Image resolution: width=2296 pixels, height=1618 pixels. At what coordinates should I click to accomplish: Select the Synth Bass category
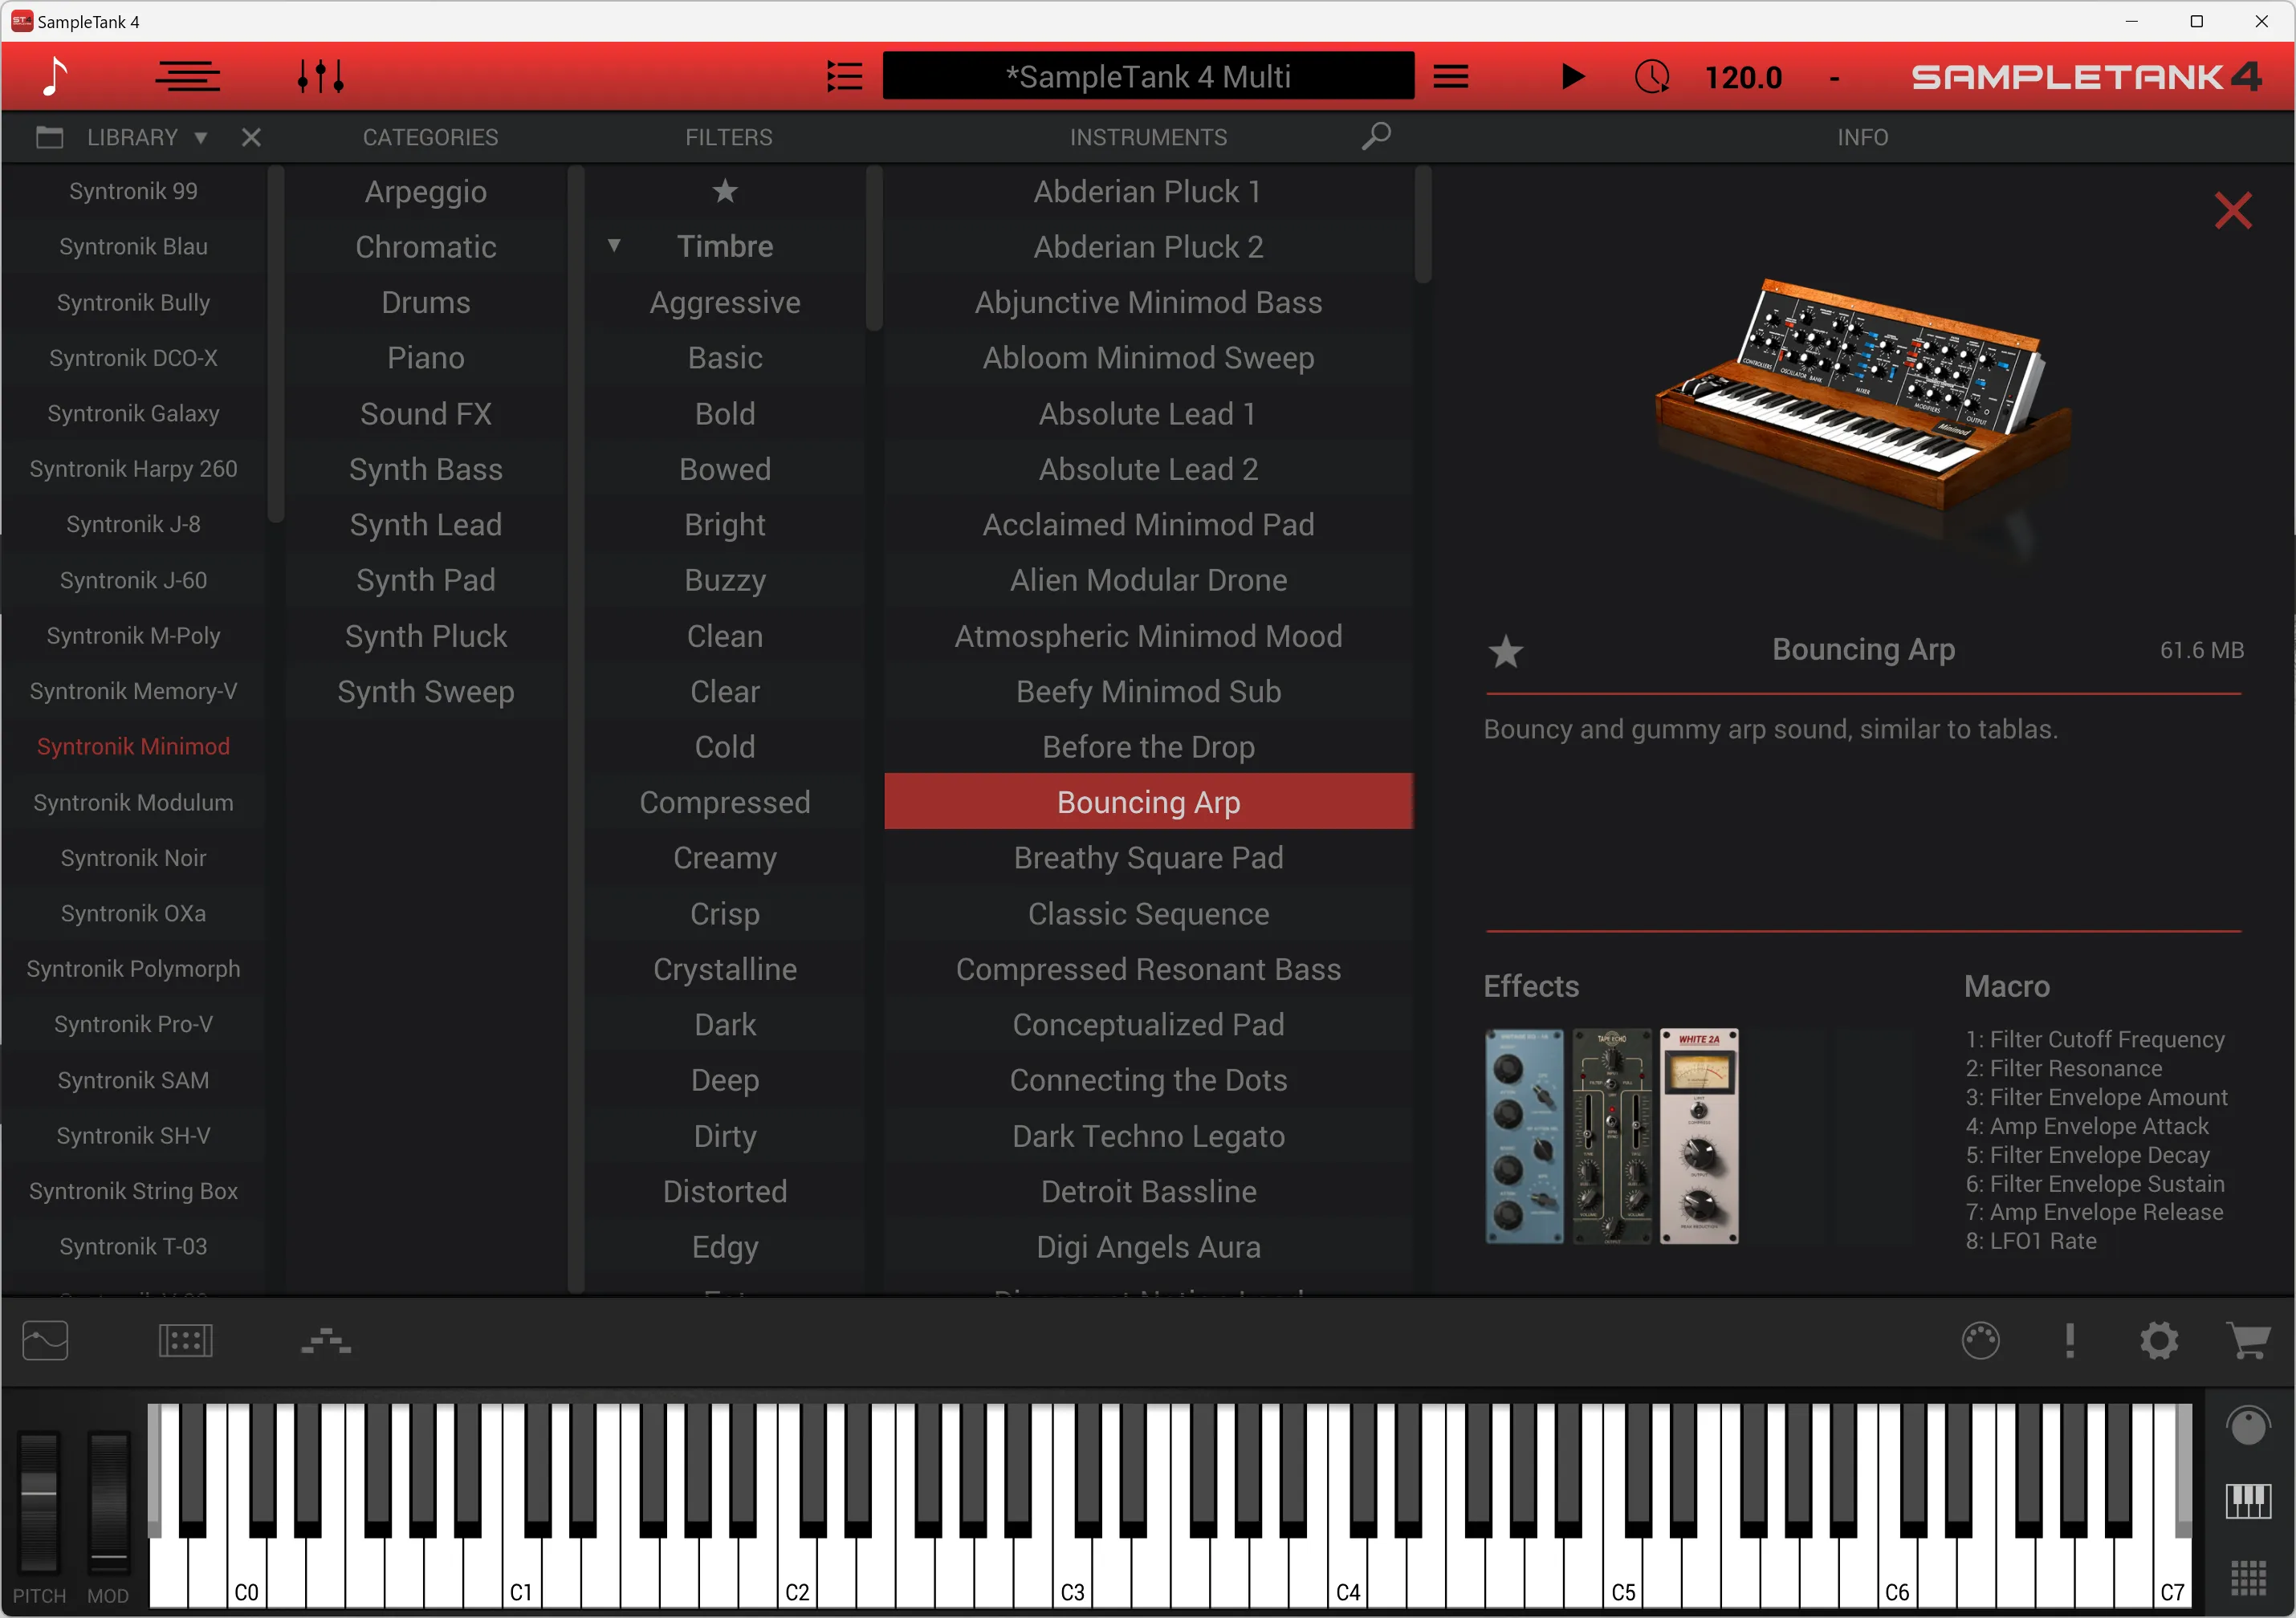425,469
